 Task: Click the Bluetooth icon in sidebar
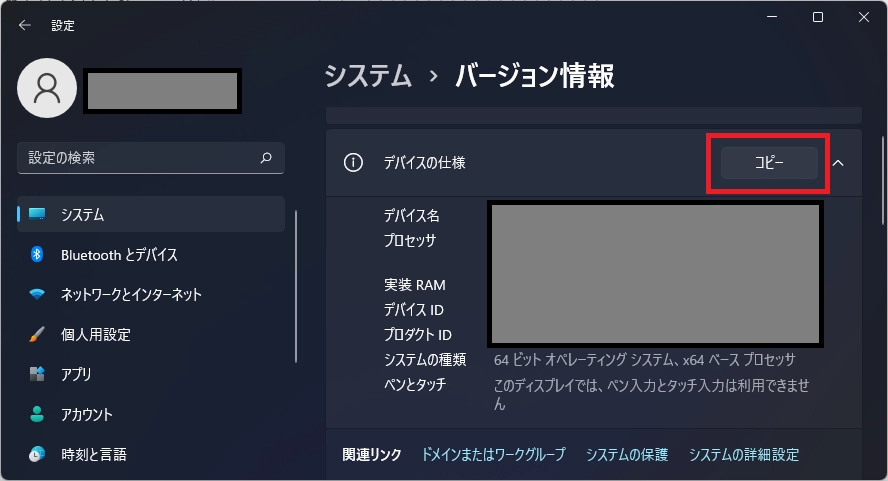pyautogui.click(x=37, y=254)
